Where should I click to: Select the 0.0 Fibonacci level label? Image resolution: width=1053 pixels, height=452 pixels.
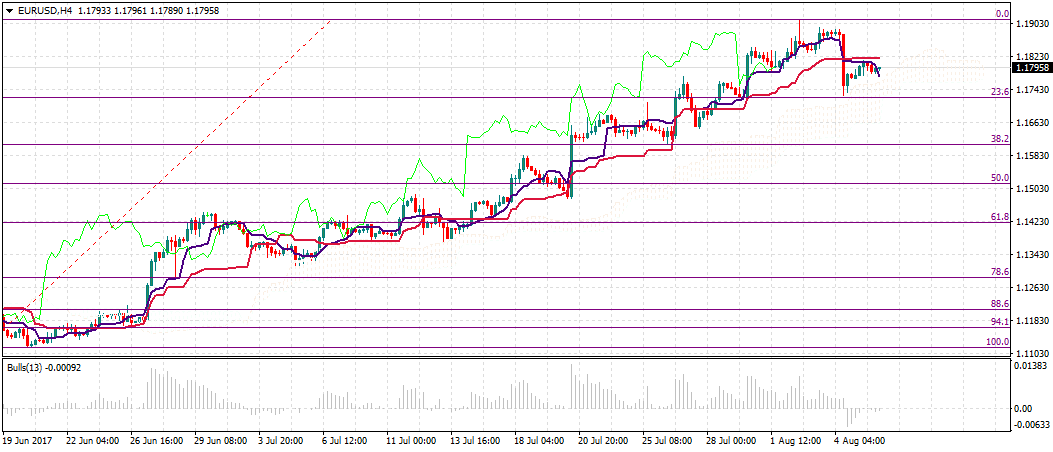(1000, 14)
